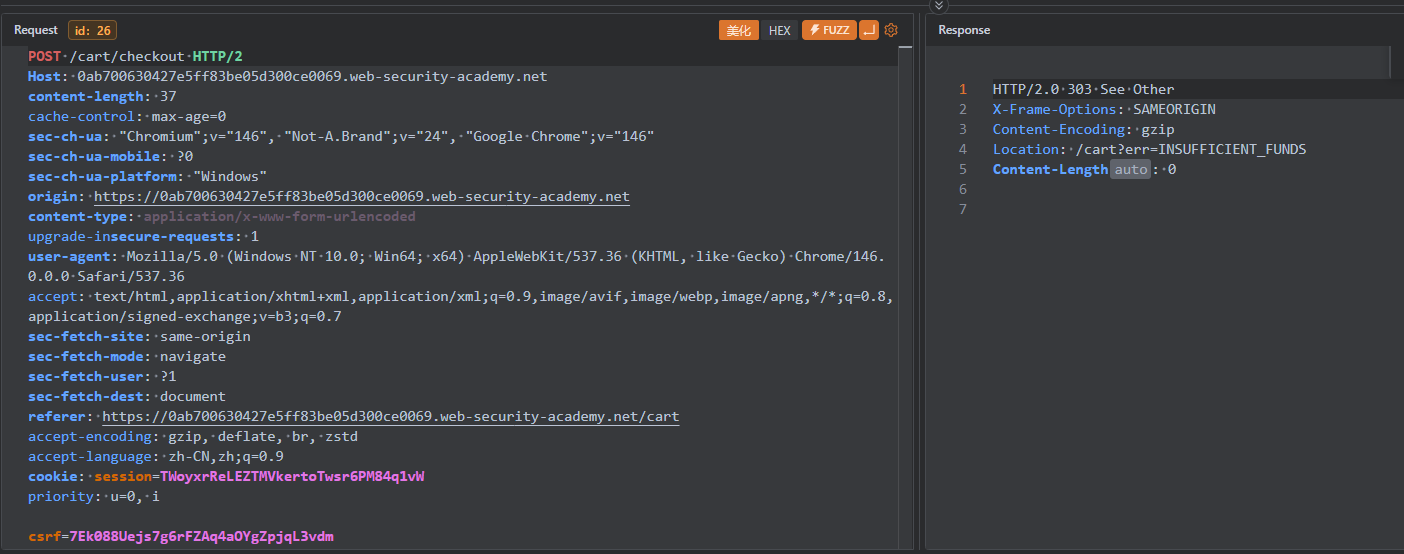Click the auto tag beside Content-Length
The height and width of the screenshot is (554, 1404).
pos(1131,170)
